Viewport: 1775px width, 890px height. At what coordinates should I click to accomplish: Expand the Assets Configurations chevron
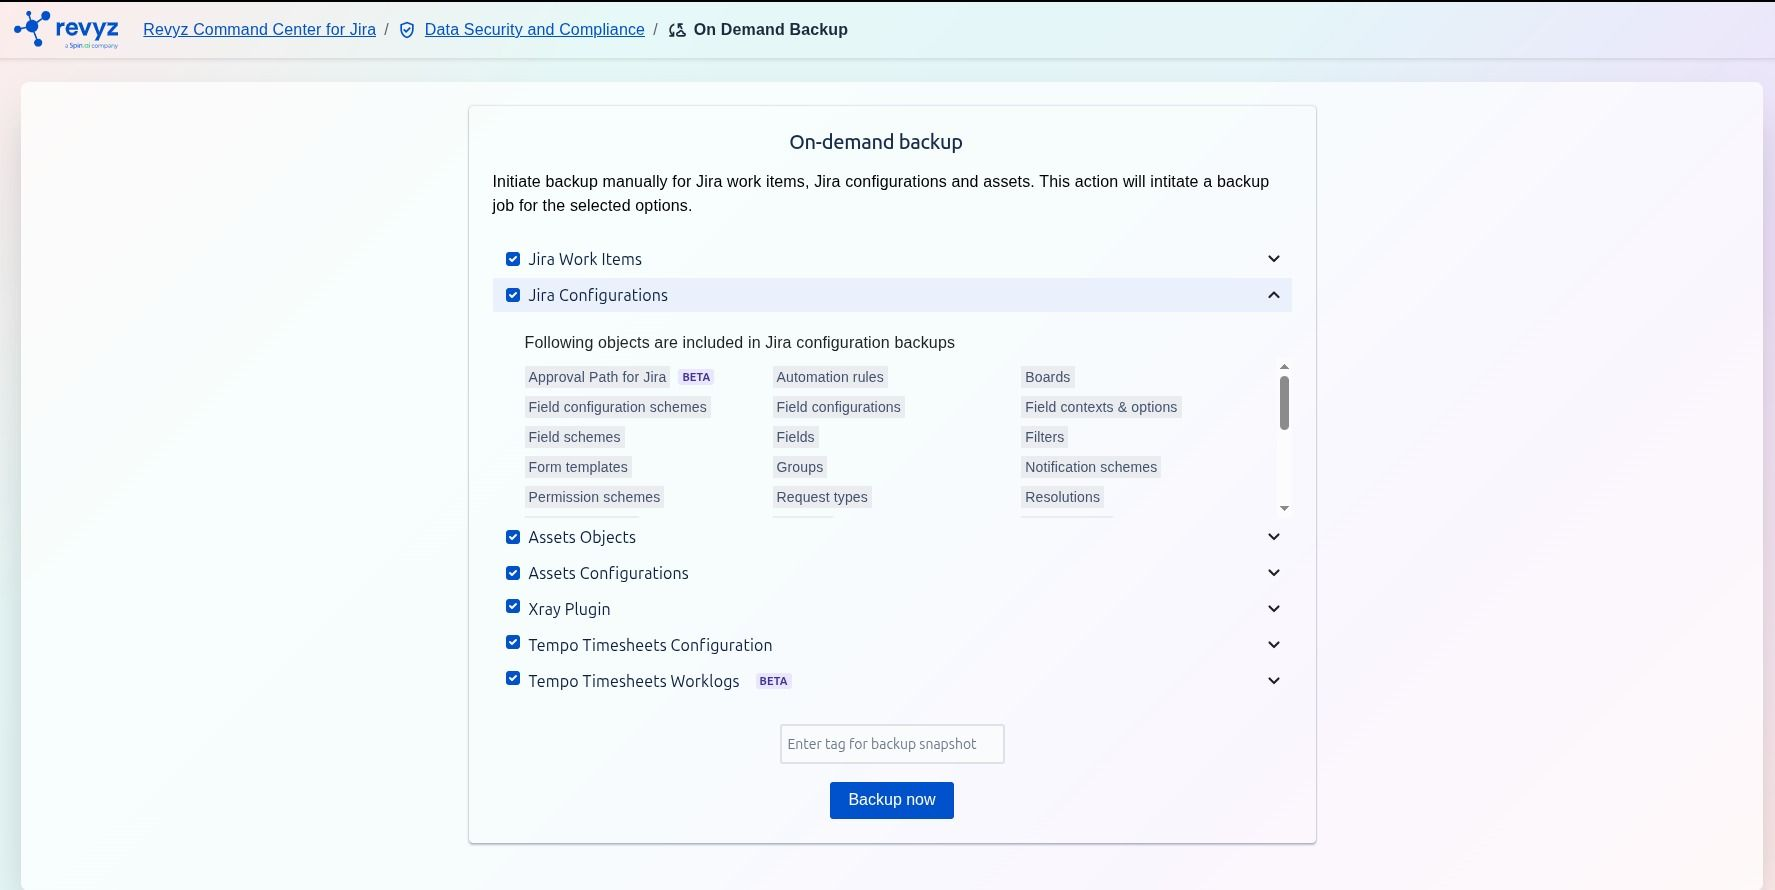click(x=1274, y=573)
